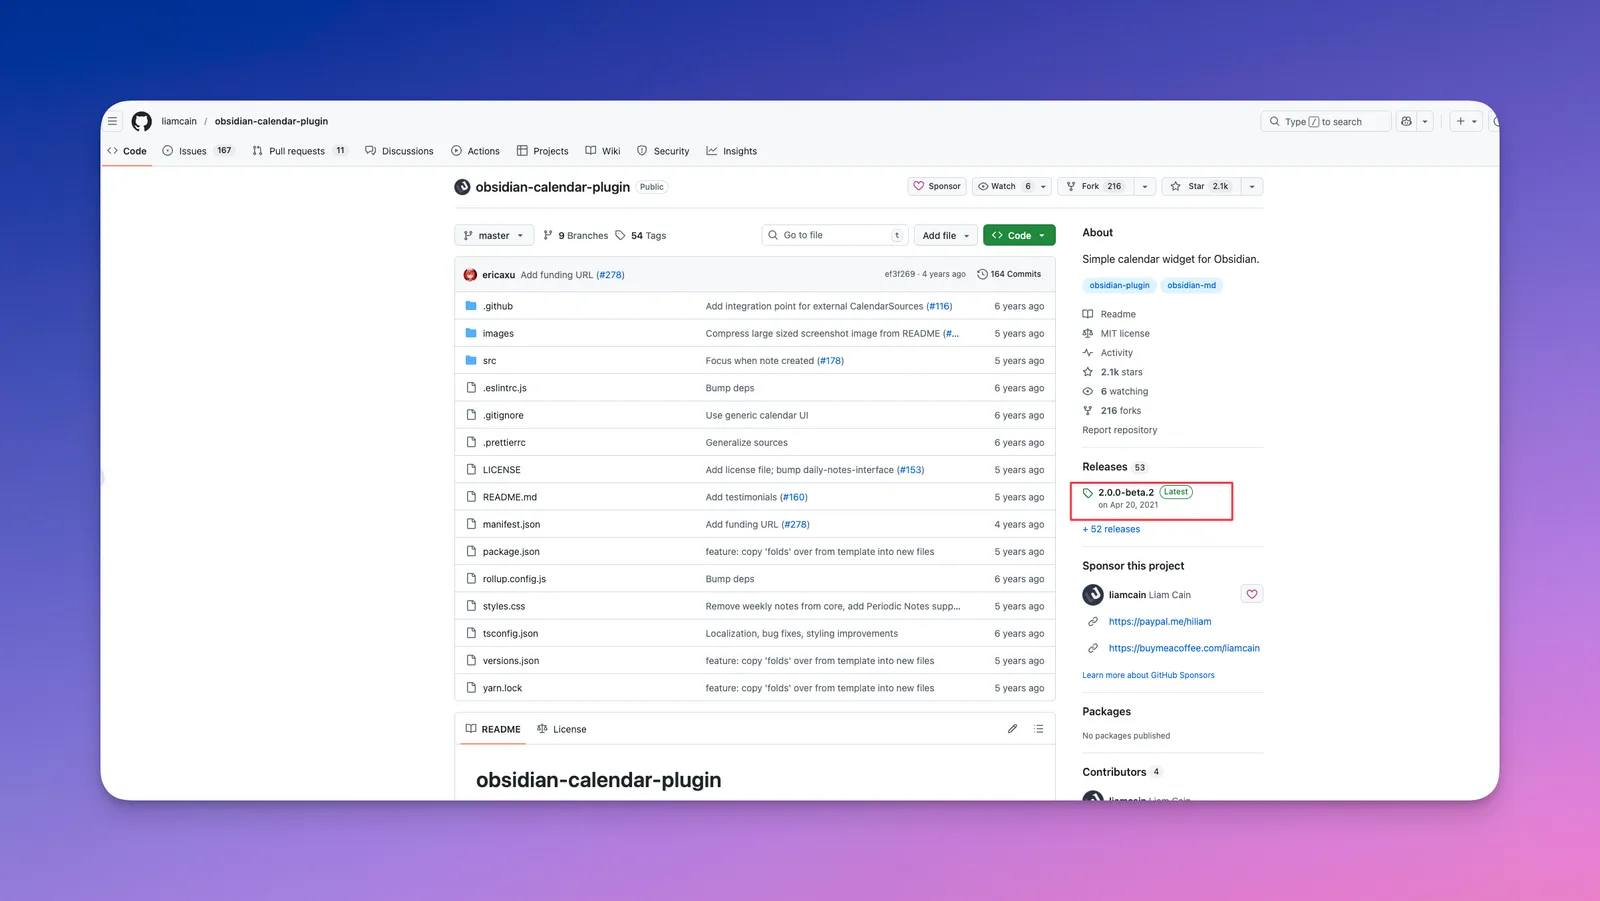Click the Type / to search box

coord(1326,122)
